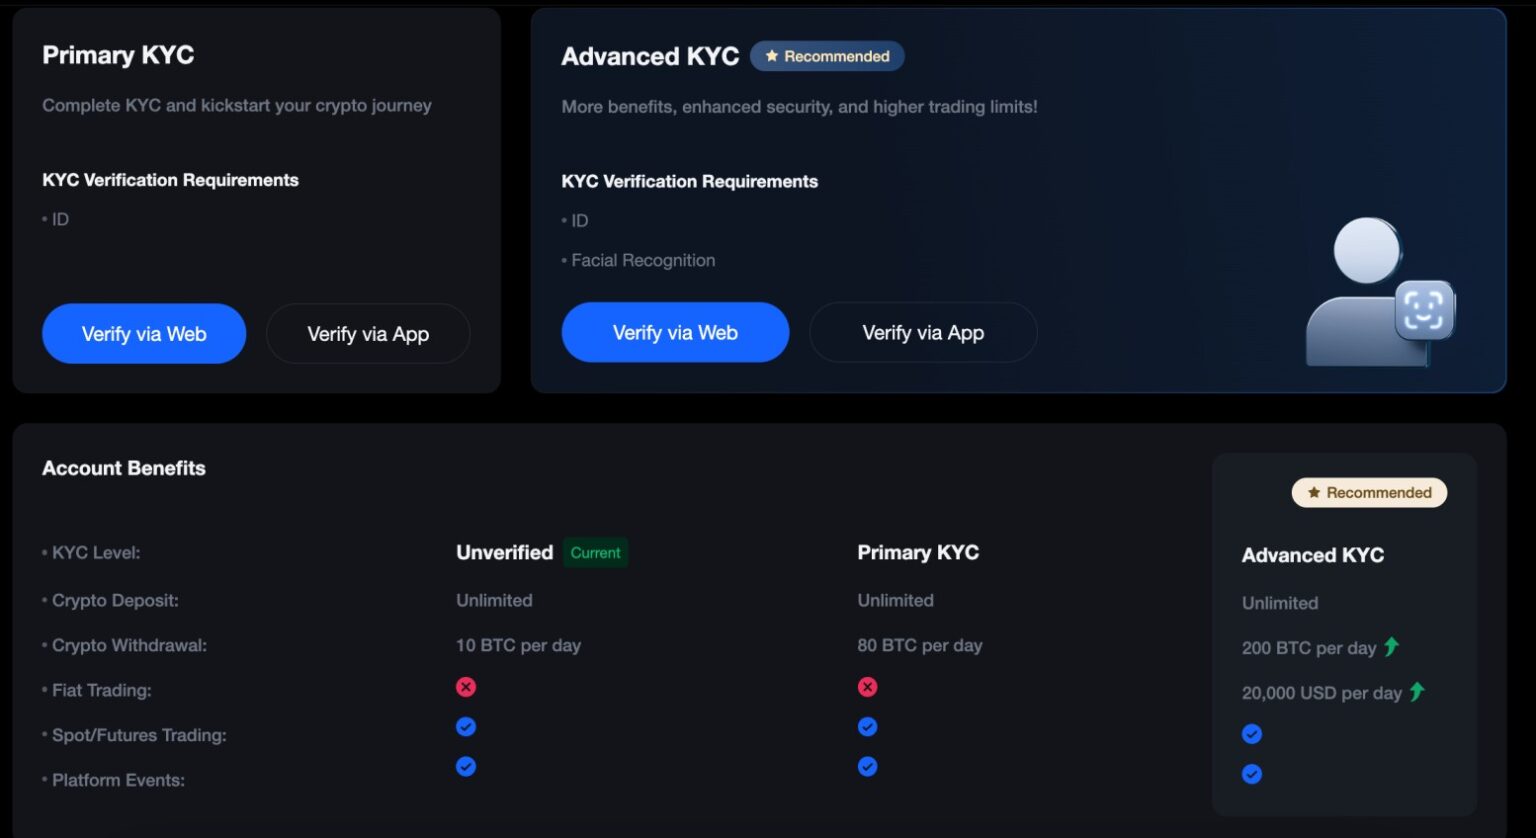Click the green upgrade arrow beside 20,000 USD per day

click(x=1417, y=691)
